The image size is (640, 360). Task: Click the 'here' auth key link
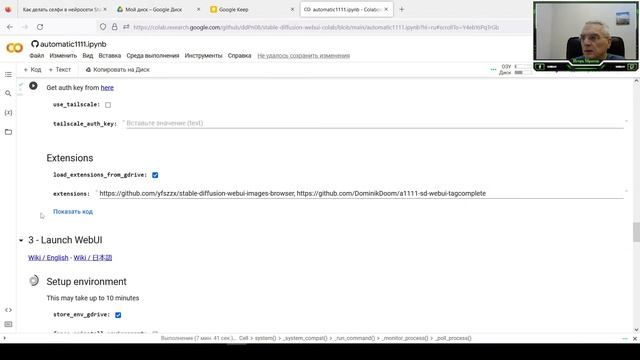click(x=107, y=88)
